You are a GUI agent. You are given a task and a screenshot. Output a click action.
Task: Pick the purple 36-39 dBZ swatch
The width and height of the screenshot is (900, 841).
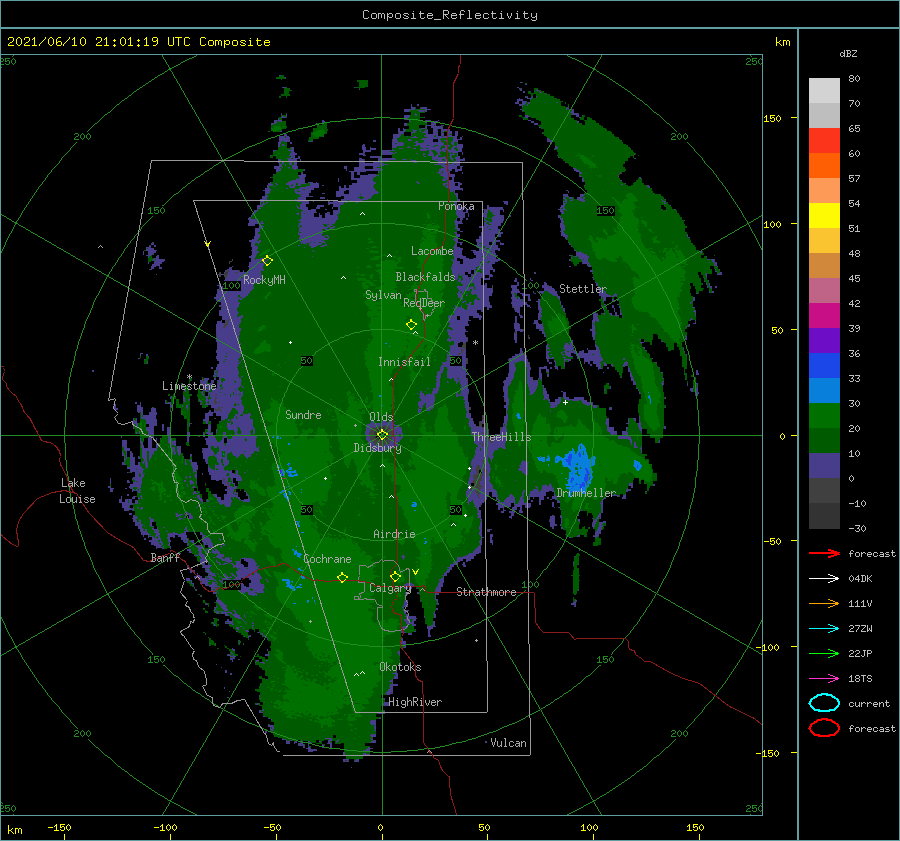click(824, 341)
